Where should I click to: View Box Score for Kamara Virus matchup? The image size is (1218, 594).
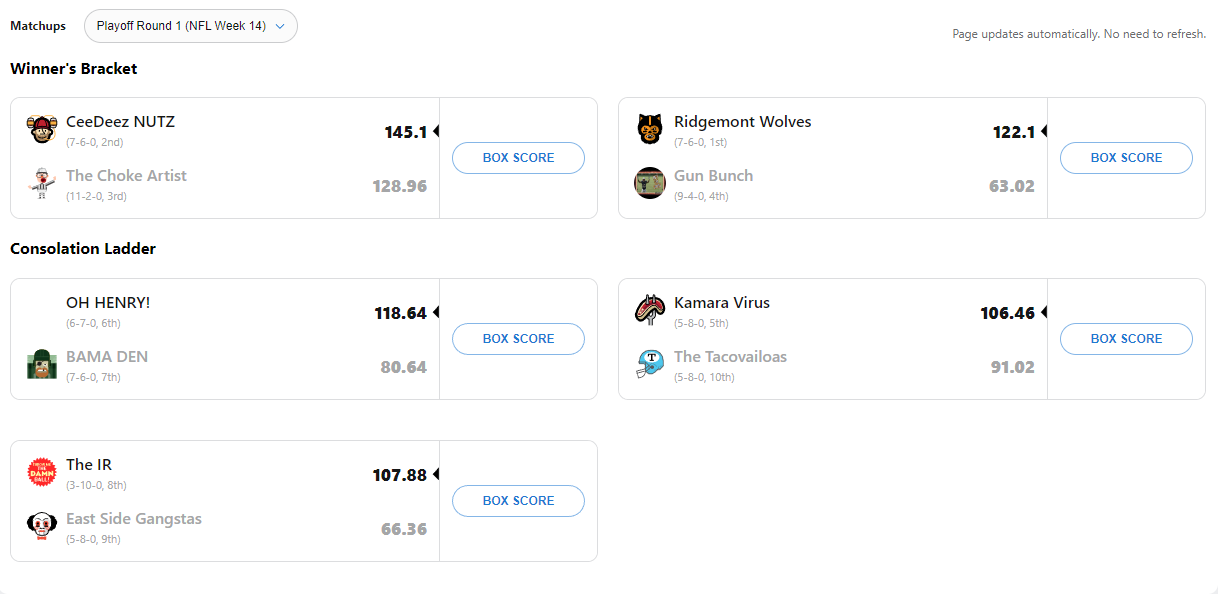1126,339
